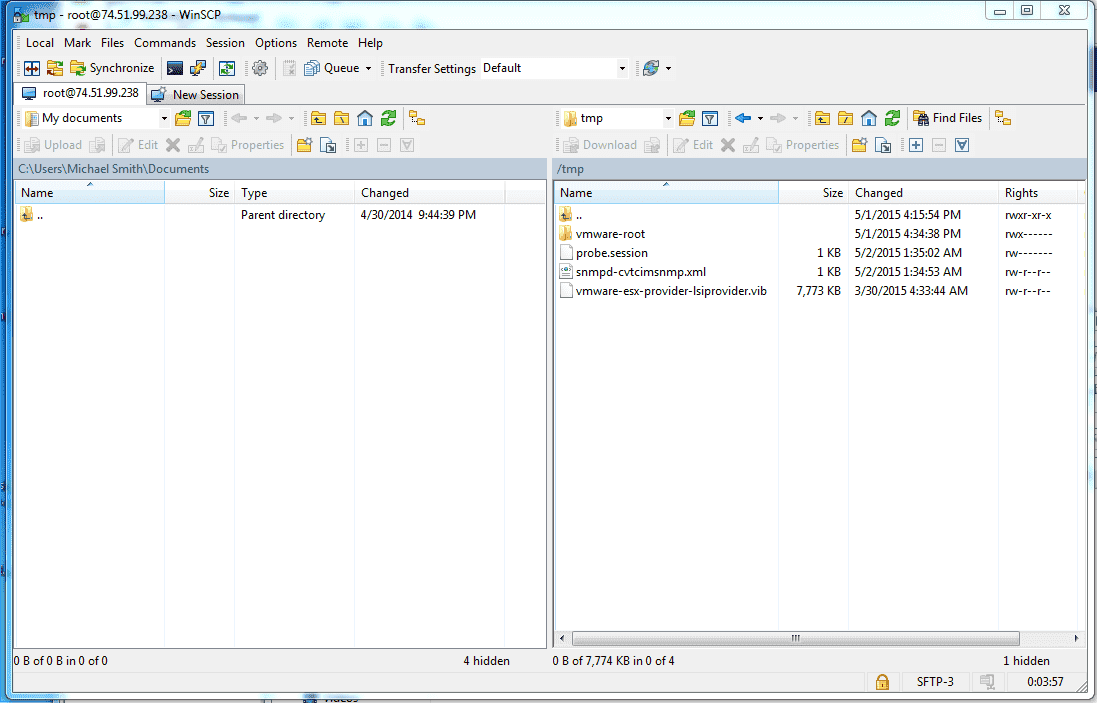
Task: Click the local directory tree icon
Action: 418,118
